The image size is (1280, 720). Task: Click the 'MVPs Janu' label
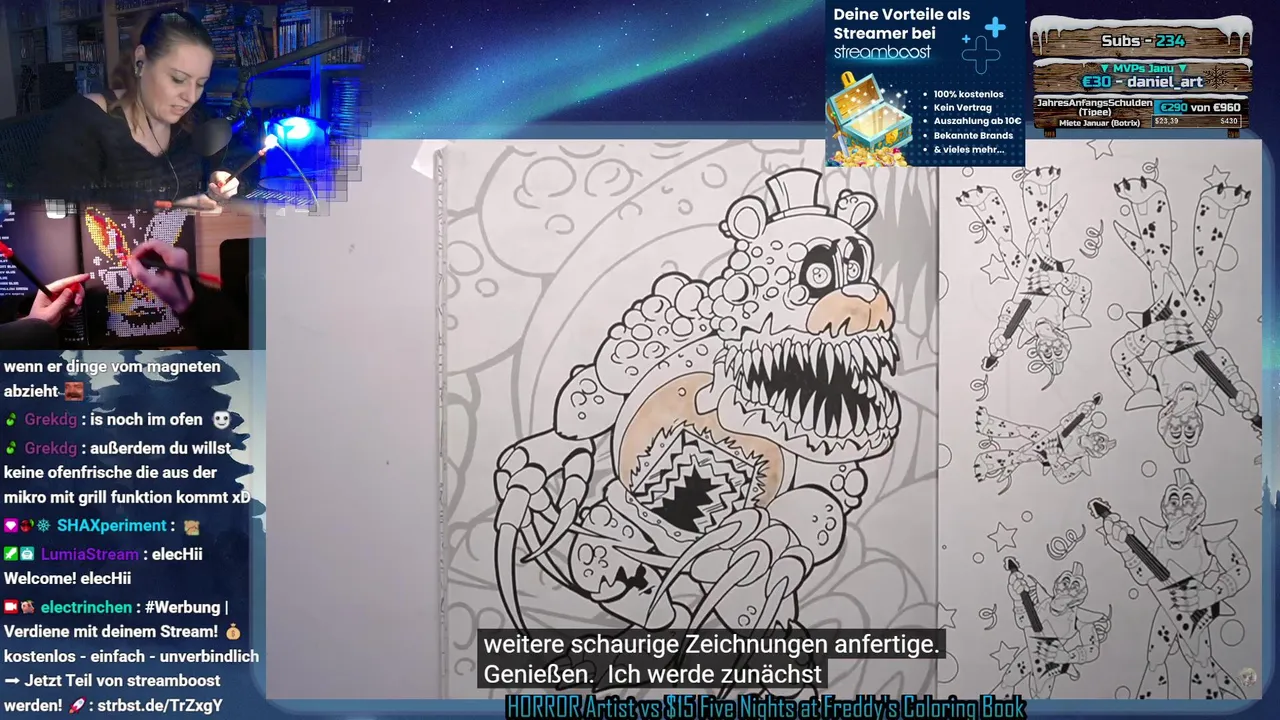pos(1141,67)
